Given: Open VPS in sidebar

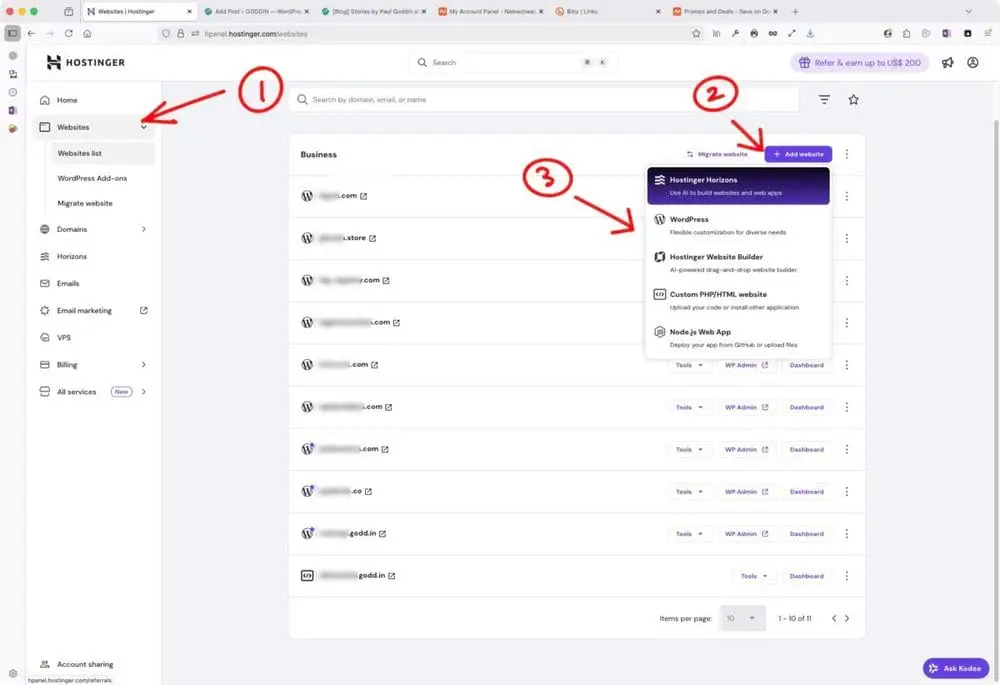Looking at the screenshot, I should [94, 337].
